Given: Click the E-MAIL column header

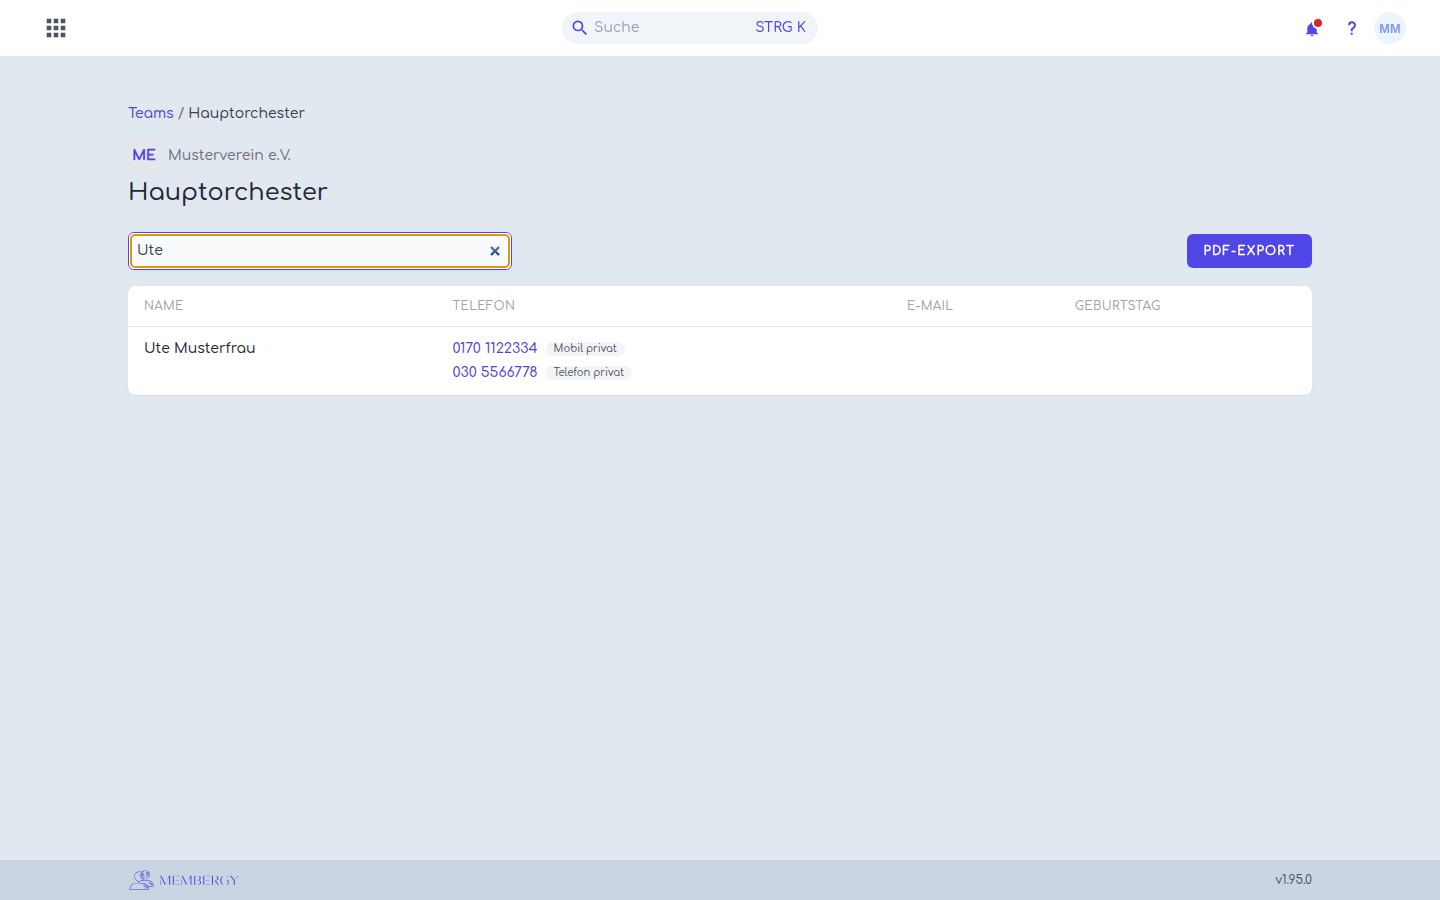Looking at the screenshot, I should 930,306.
